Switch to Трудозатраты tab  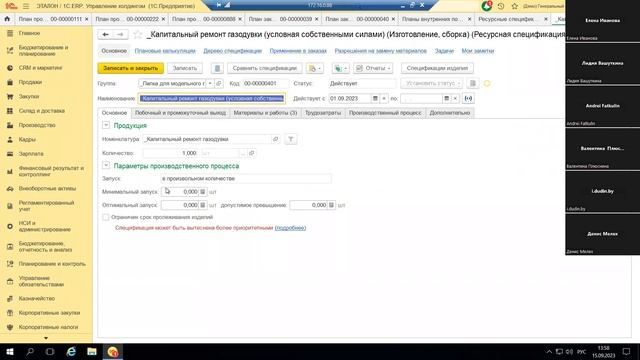pyautogui.click(x=323, y=113)
